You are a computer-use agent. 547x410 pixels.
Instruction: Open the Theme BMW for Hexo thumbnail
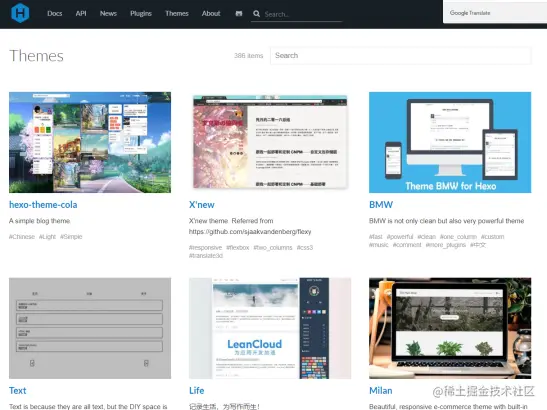pos(450,142)
